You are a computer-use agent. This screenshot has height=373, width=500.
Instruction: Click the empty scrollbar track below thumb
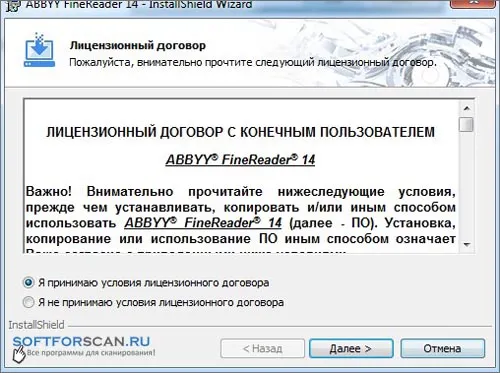467,185
